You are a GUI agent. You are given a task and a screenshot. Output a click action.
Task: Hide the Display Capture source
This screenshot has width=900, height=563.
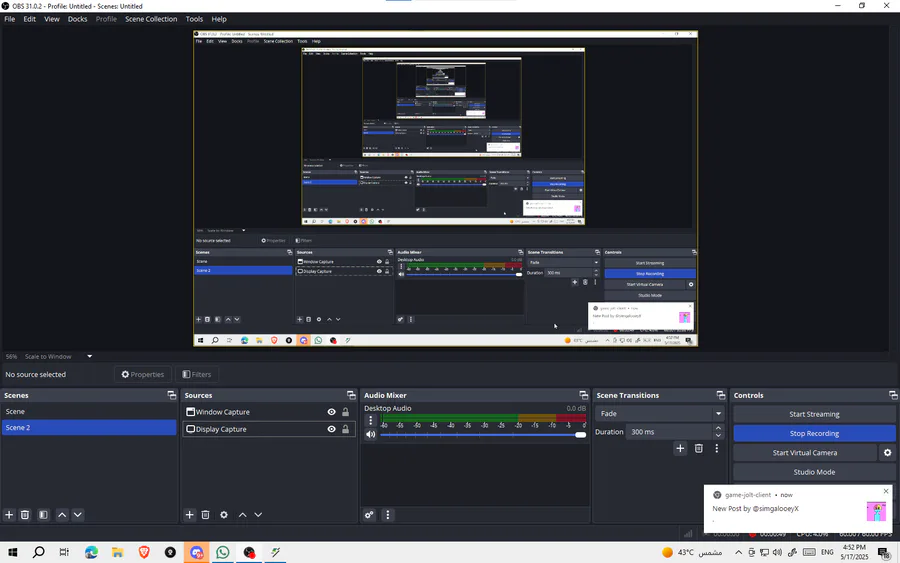(331, 429)
